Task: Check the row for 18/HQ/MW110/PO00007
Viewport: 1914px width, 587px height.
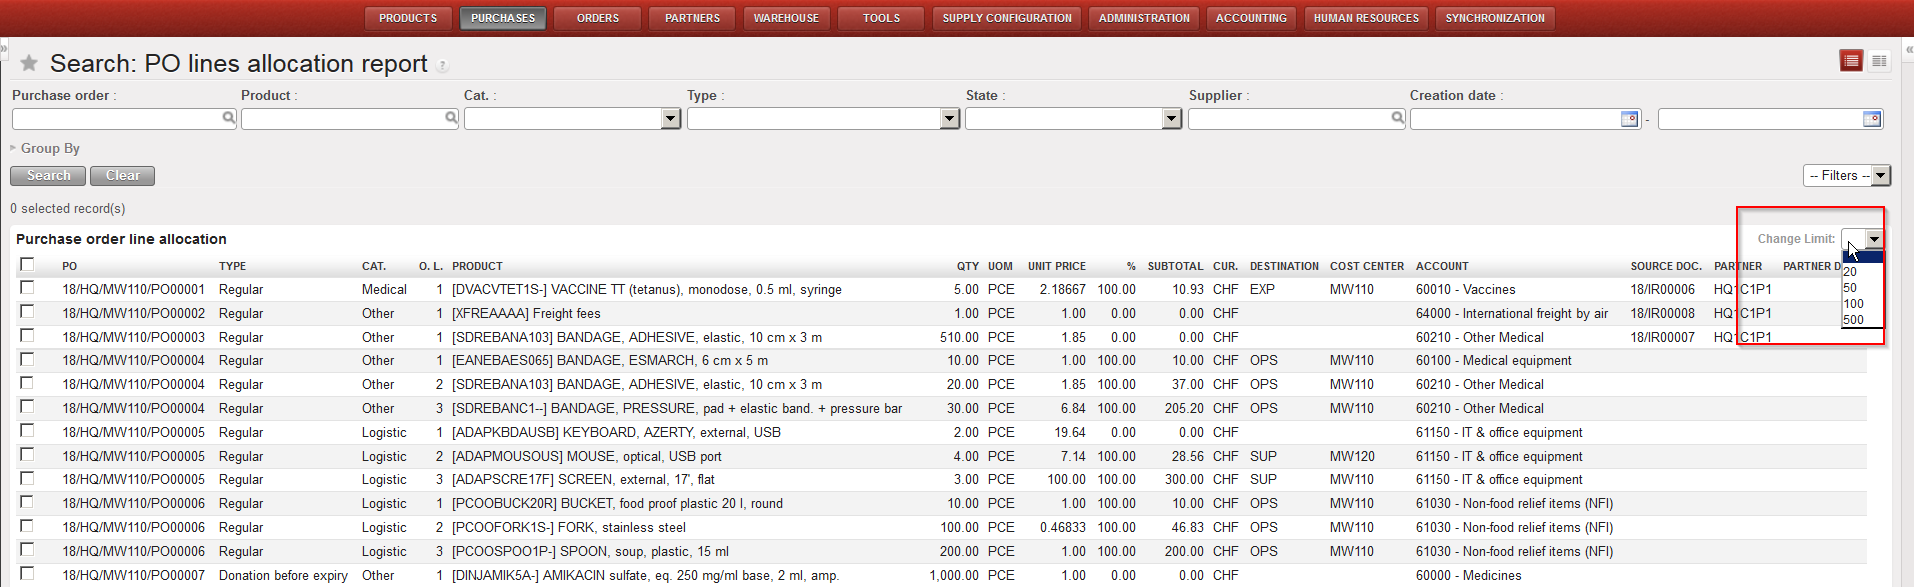Action: pos(27,574)
